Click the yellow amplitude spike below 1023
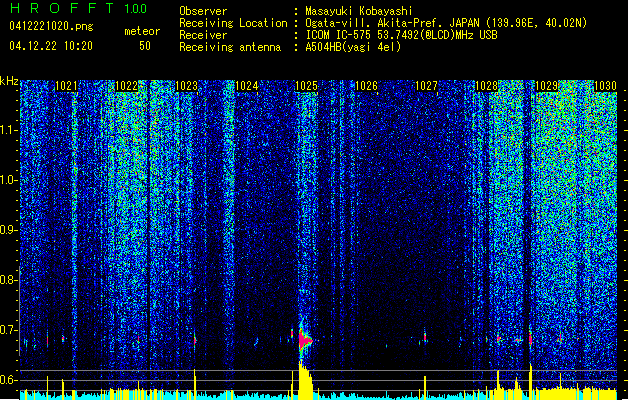Viewport: 629px width, 400px height. [x=195, y=384]
